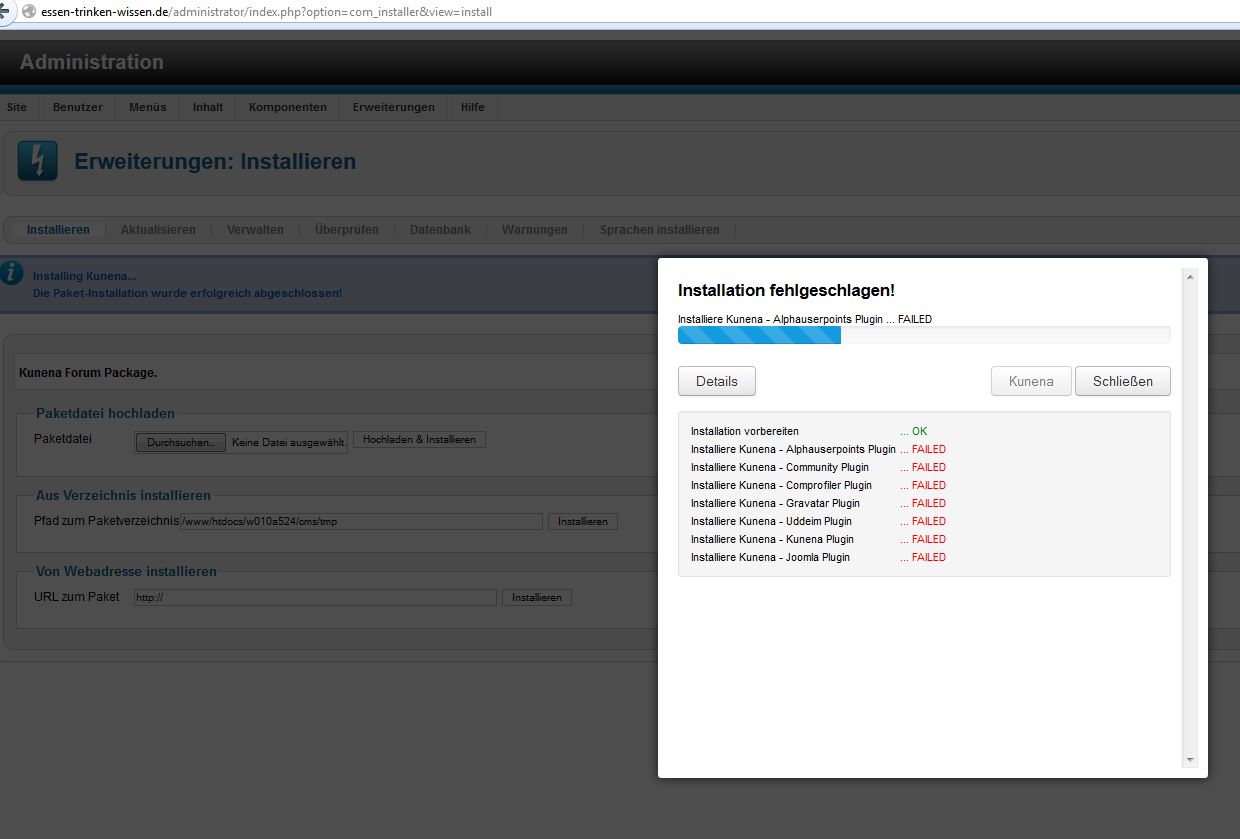
Task: Click Installieren next to Paketverzeichnis path
Action: (583, 522)
